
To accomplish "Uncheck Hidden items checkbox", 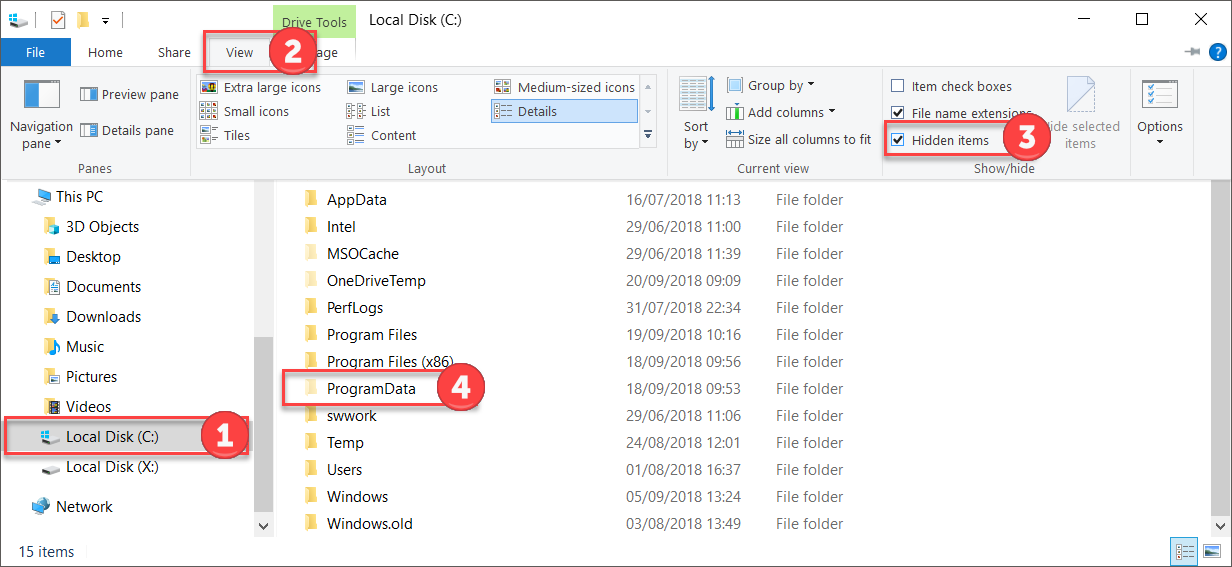I will click(x=898, y=140).
